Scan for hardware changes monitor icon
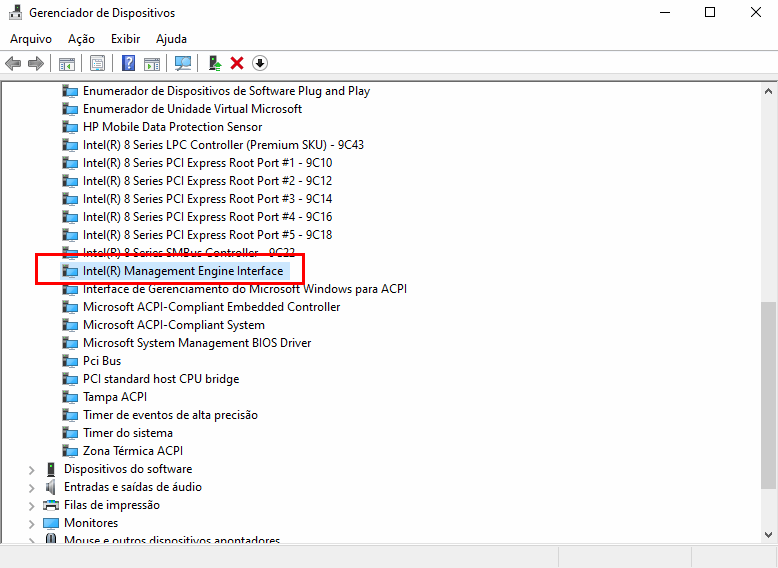Viewport: 778px width, 568px height. [183, 63]
